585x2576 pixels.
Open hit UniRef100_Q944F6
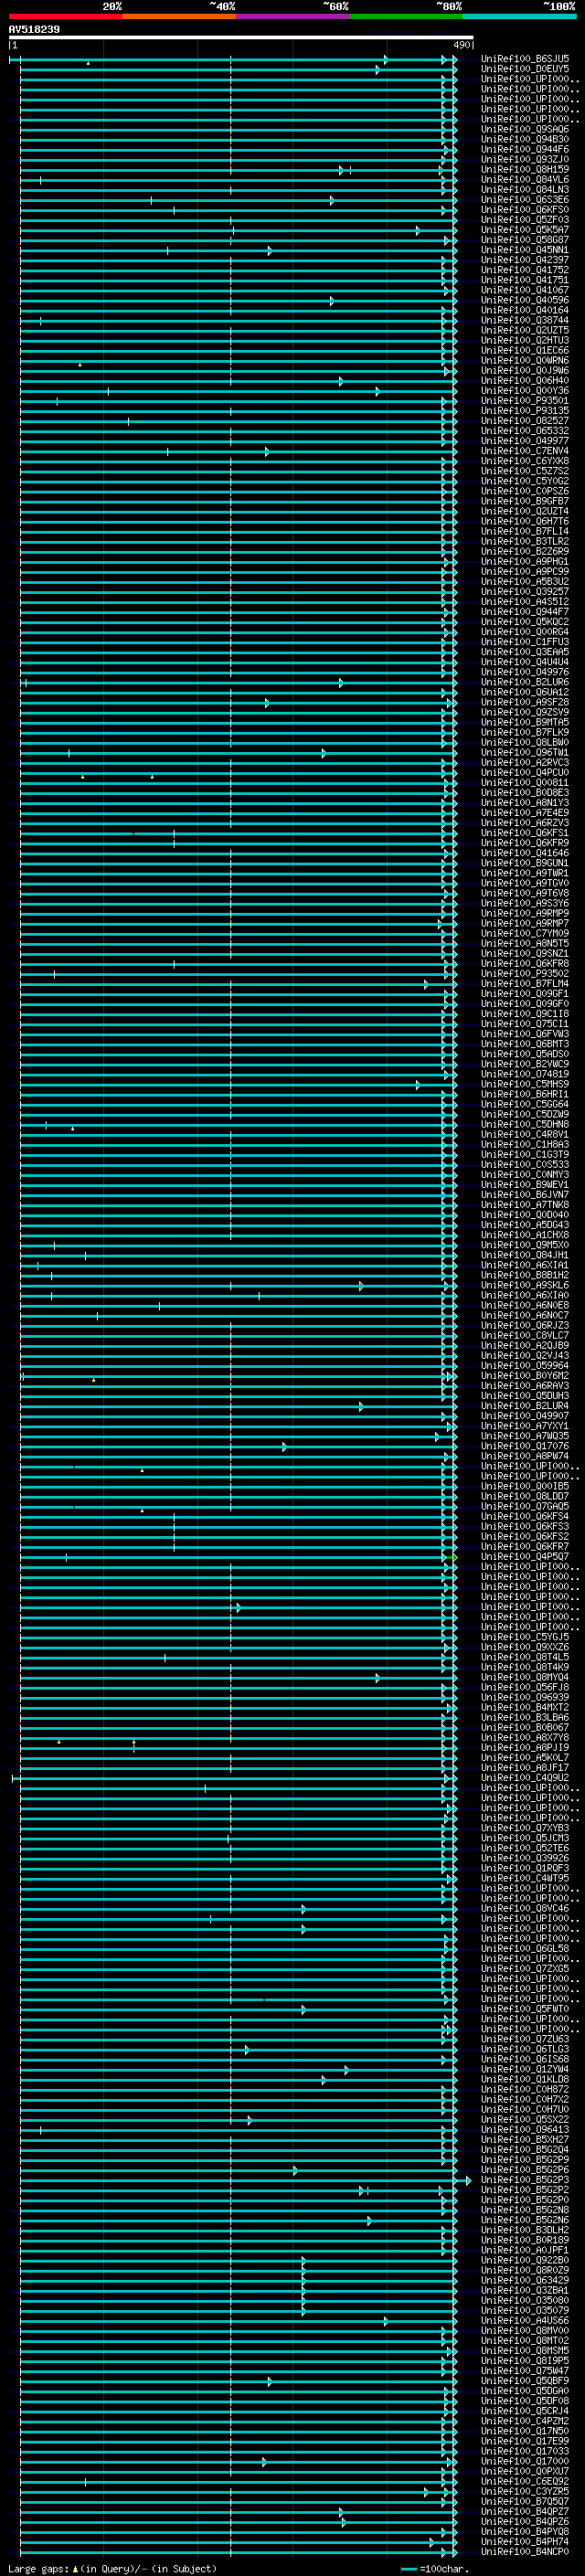click(x=525, y=149)
